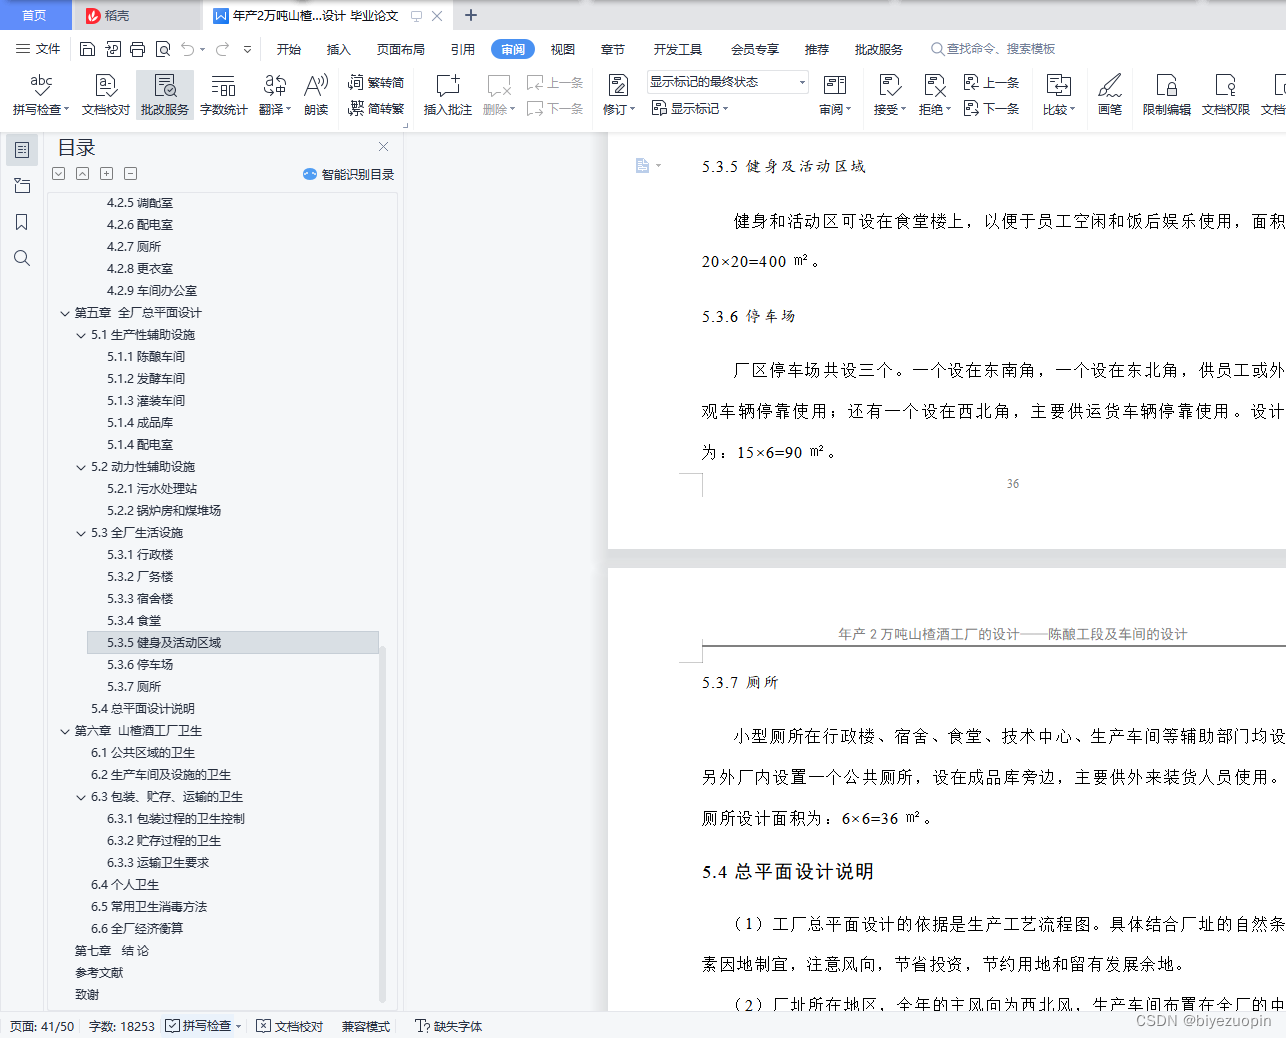The height and width of the screenshot is (1038, 1286).
Task: Switch to the References ribbon tab
Action: [463, 49]
